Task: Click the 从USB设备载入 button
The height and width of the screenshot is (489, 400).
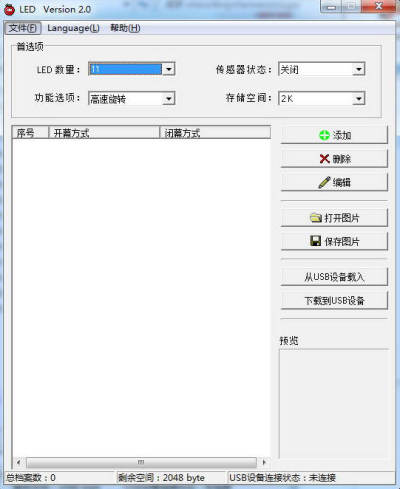Action: (x=334, y=277)
